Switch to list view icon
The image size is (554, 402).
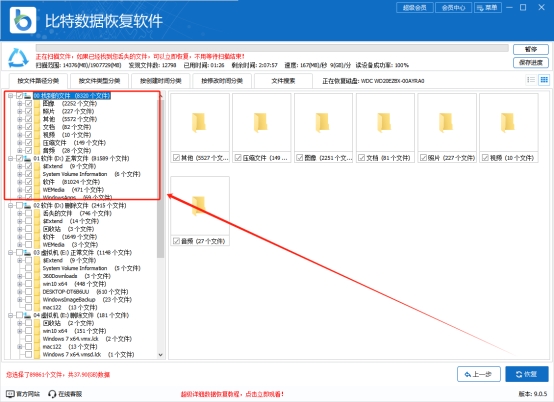(x=531, y=80)
